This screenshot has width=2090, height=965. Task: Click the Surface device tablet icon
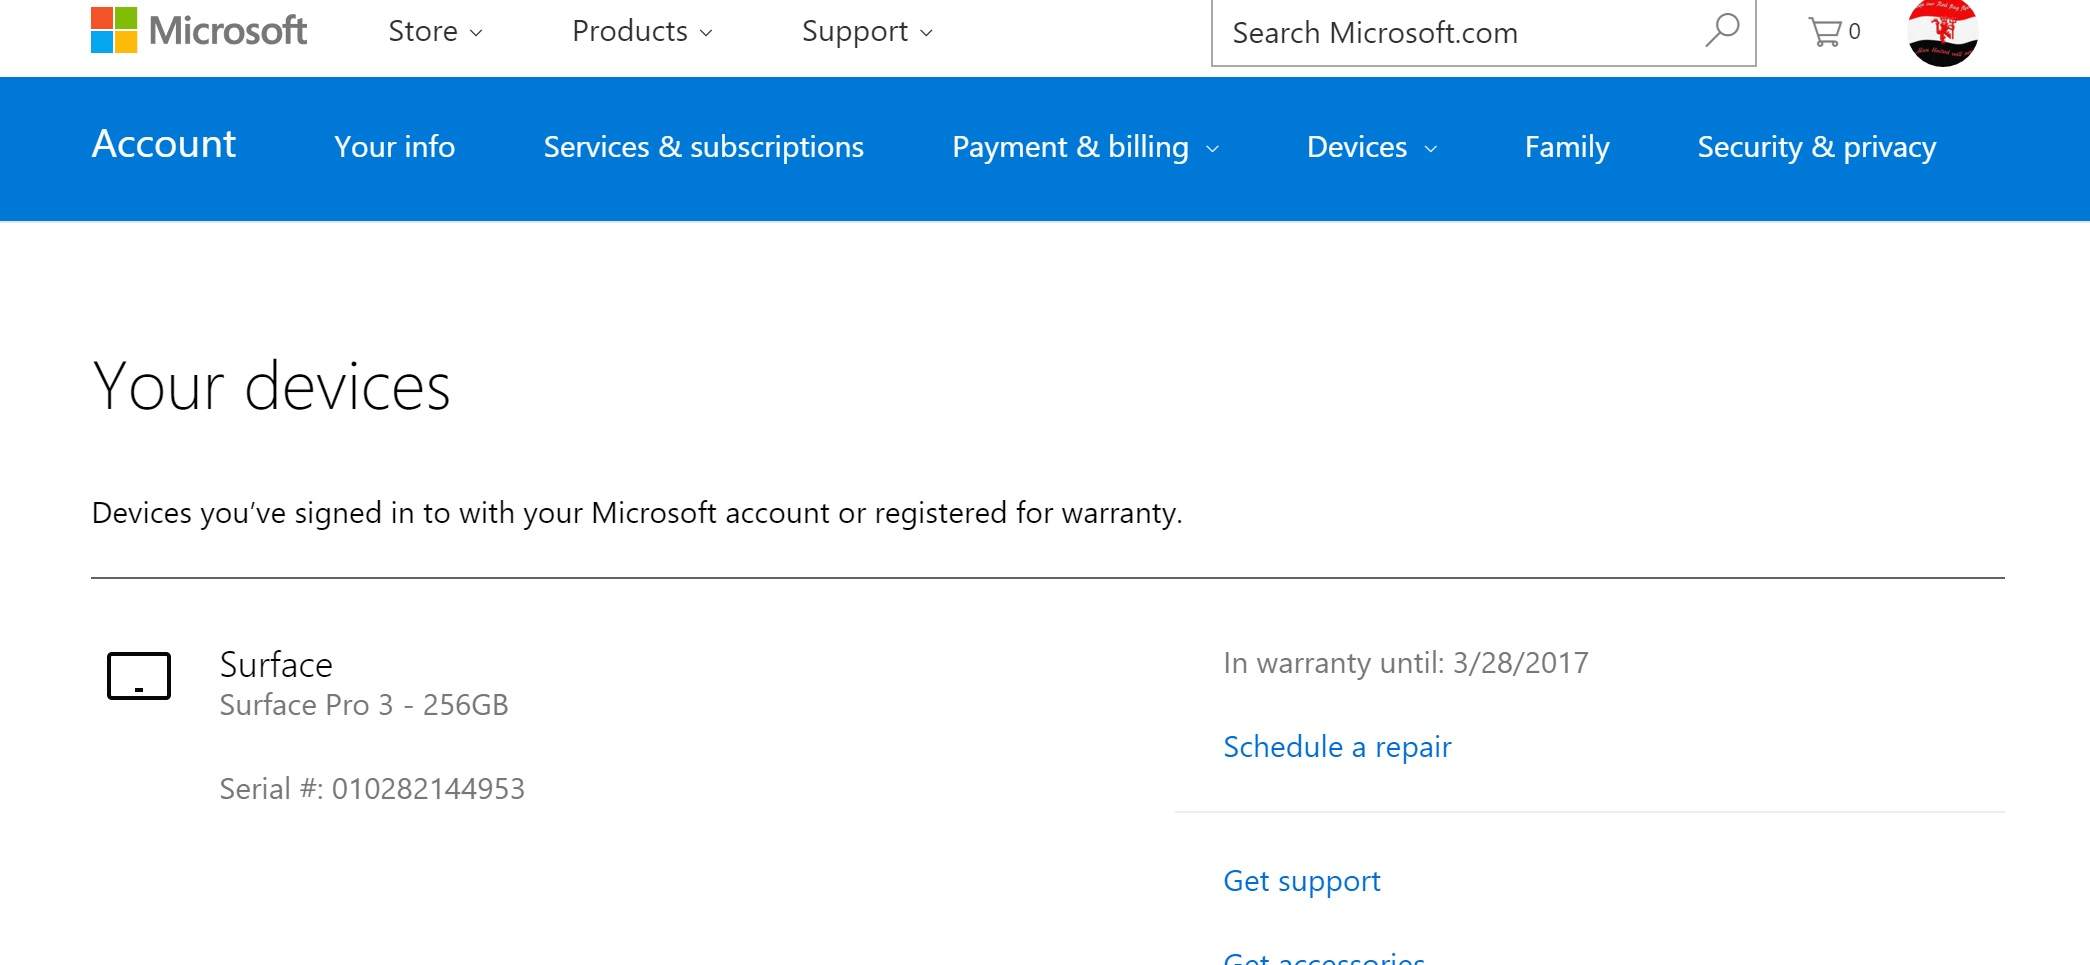139,676
